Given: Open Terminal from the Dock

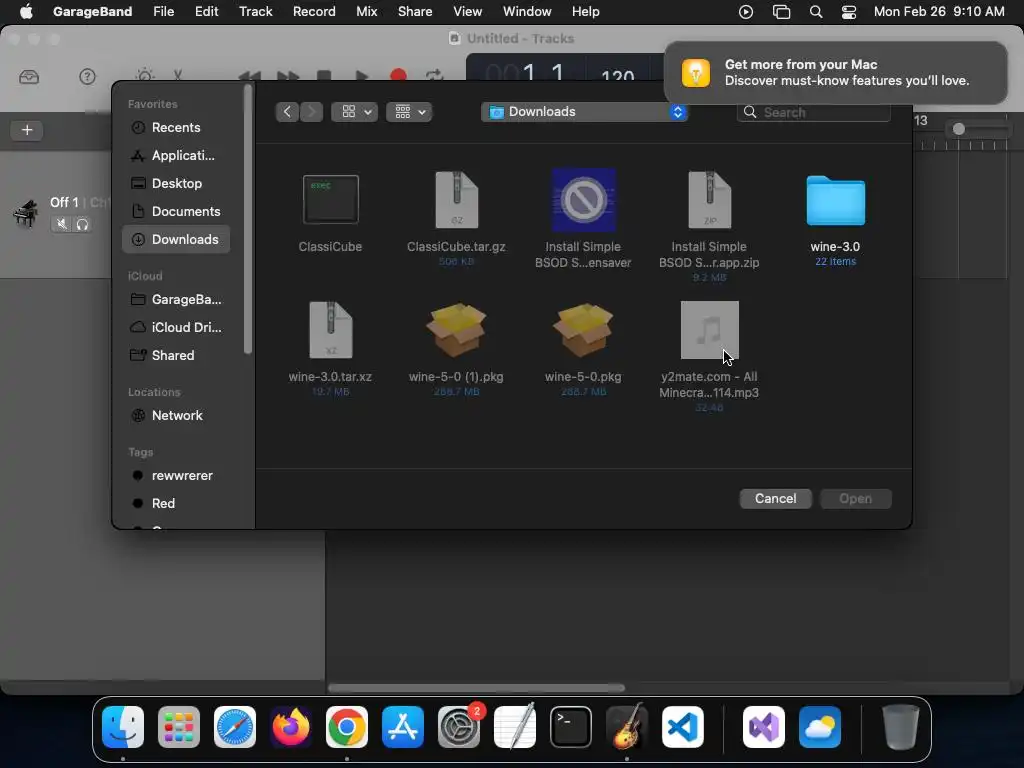Looking at the screenshot, I should coord(571,727).
